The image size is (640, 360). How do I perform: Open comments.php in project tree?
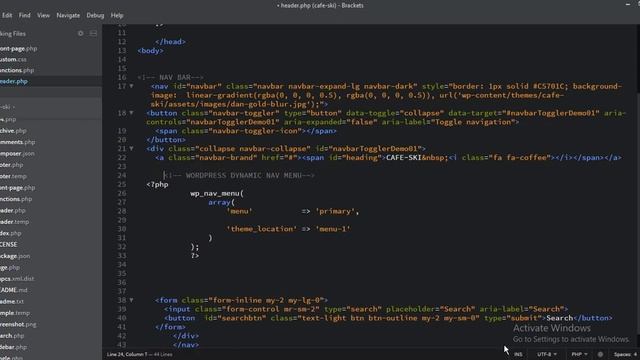(x=18, y=142)
